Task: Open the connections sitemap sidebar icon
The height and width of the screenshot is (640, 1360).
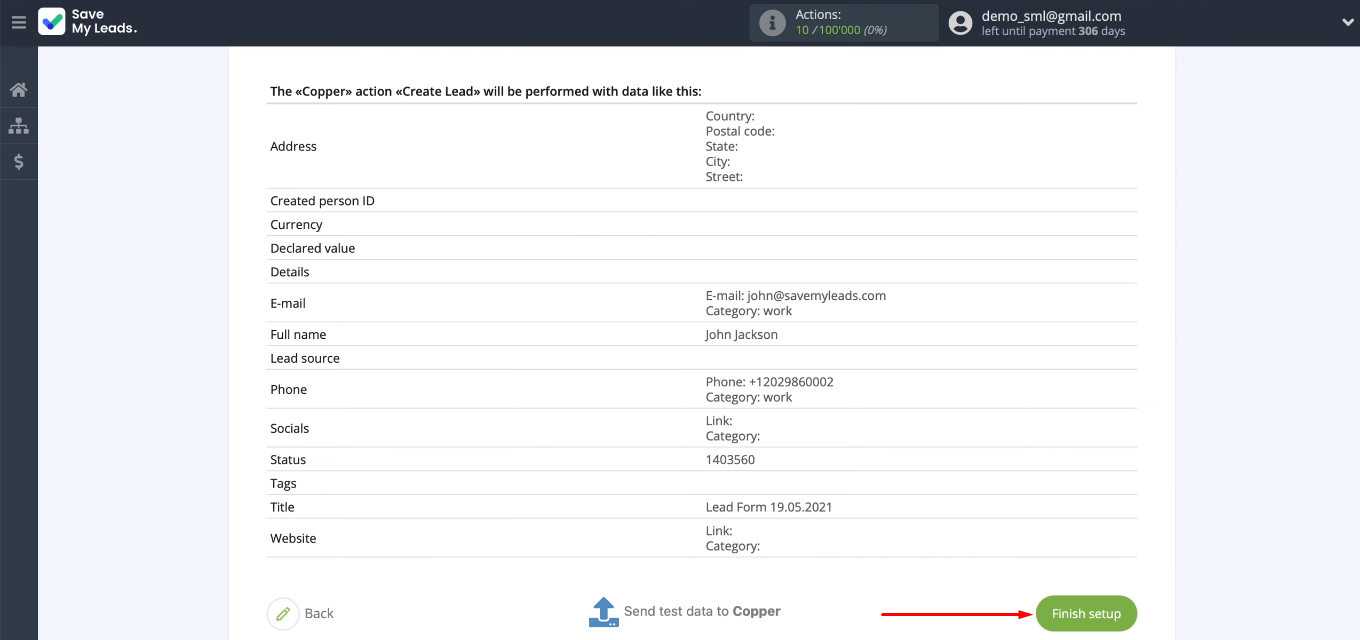Action: coord(18,126)
